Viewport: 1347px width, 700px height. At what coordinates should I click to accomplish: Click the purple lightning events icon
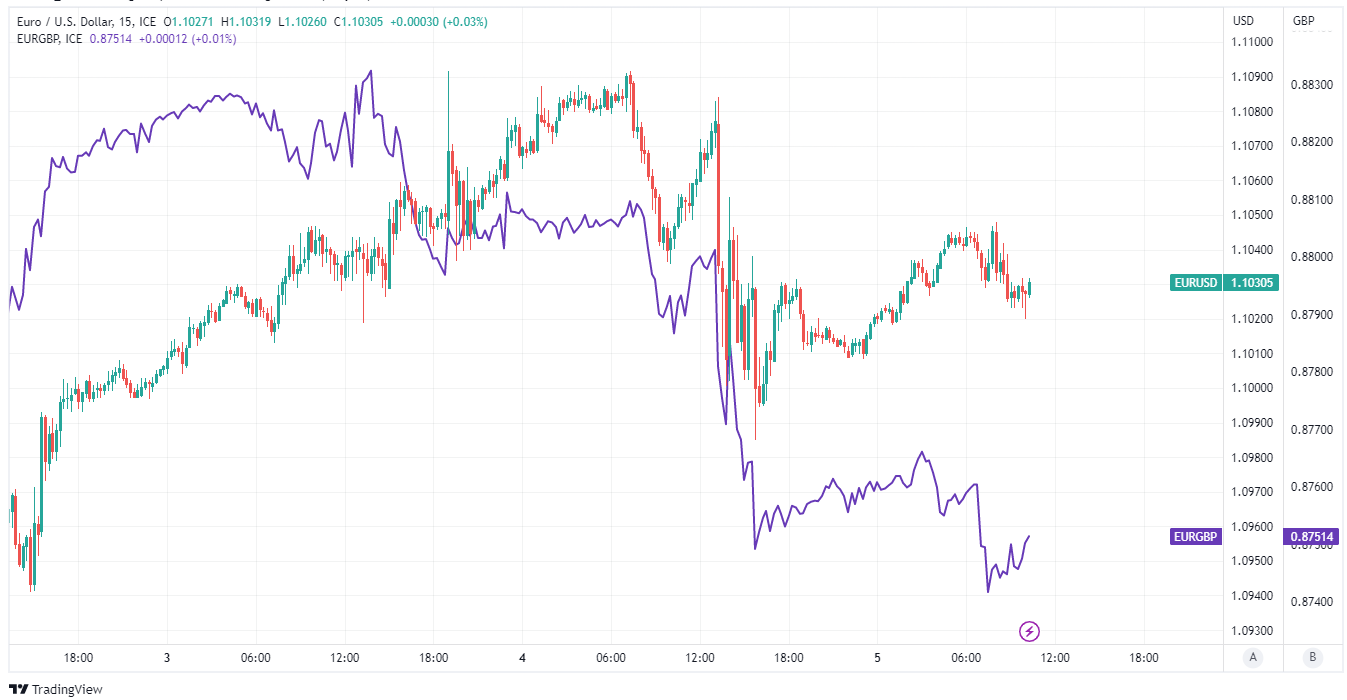point(1030,631)
